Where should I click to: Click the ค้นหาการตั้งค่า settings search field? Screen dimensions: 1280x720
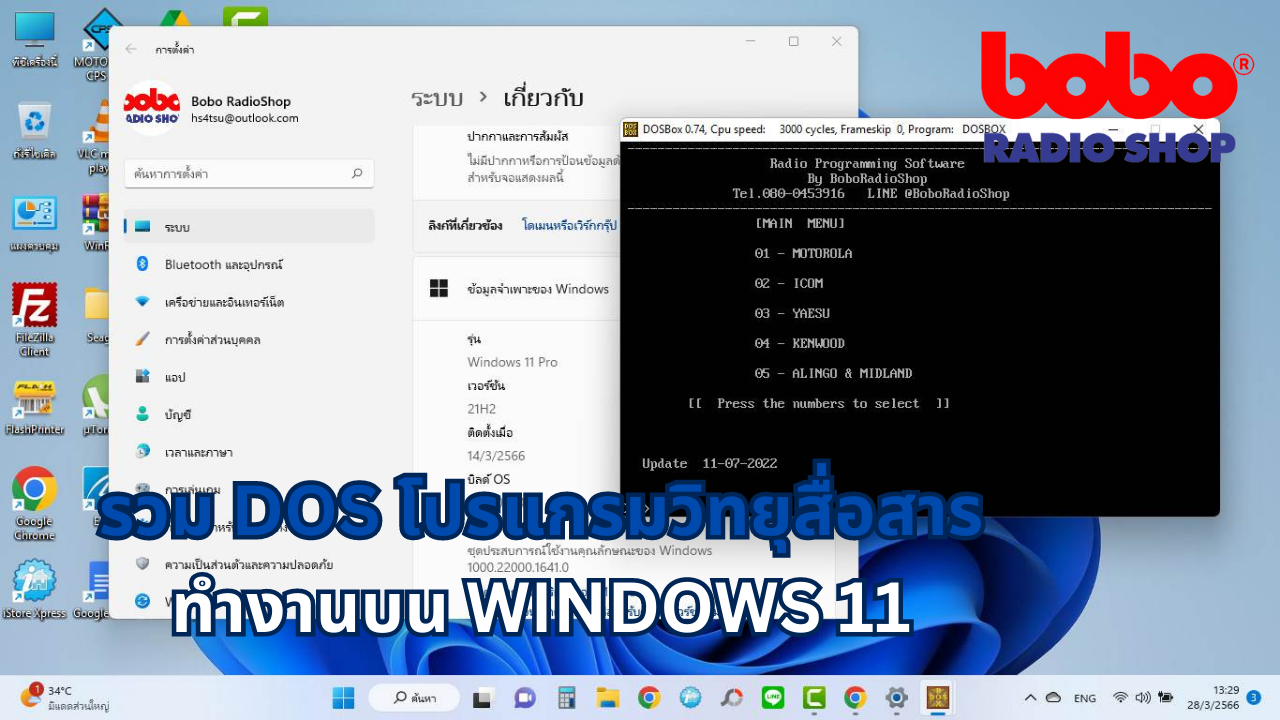click(249, 173)
